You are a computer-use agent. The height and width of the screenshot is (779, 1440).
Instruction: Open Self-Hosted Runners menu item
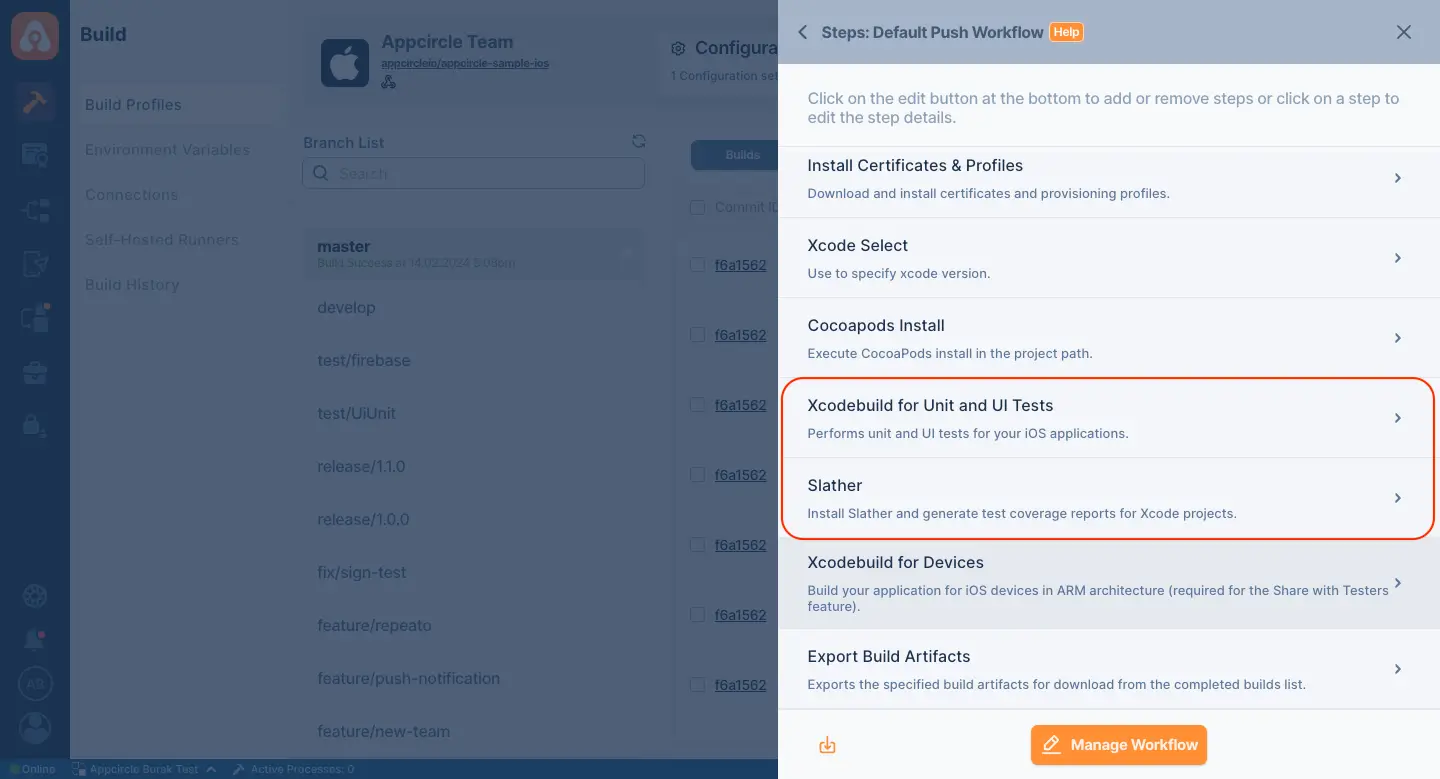pos(161,239)
